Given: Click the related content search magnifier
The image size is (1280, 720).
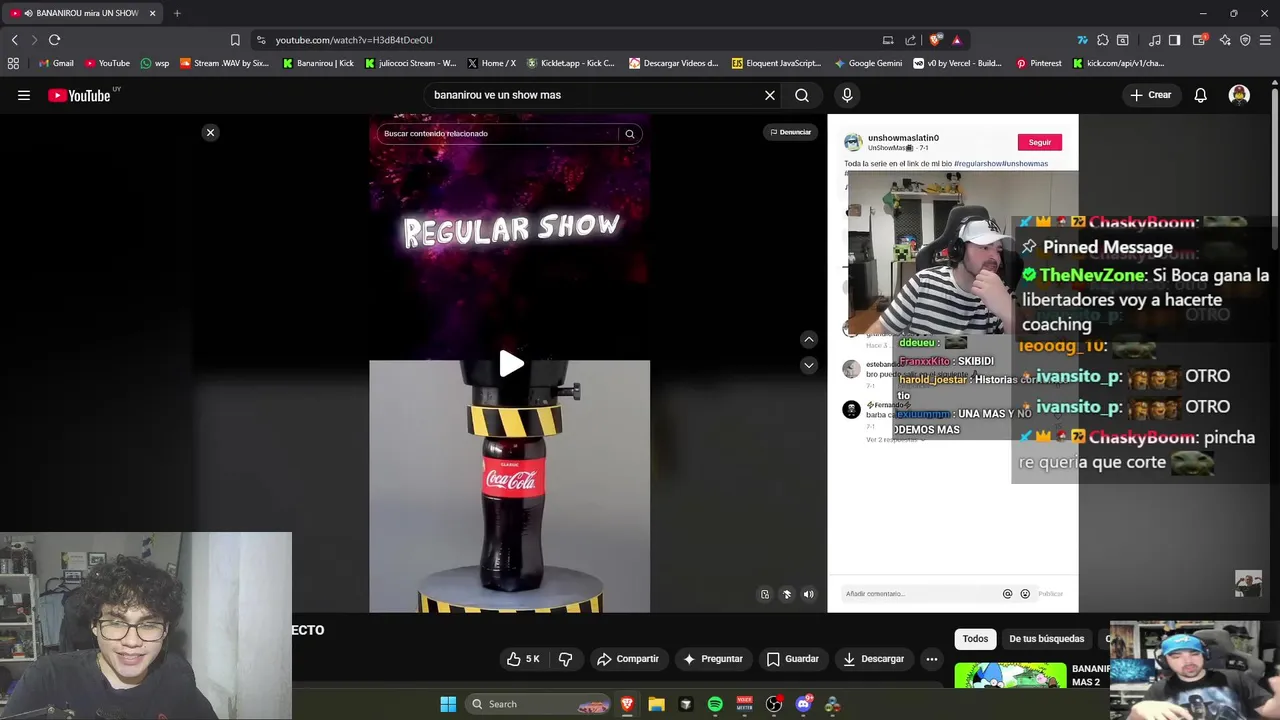Looking at the screenshot, I should [630, 134].
